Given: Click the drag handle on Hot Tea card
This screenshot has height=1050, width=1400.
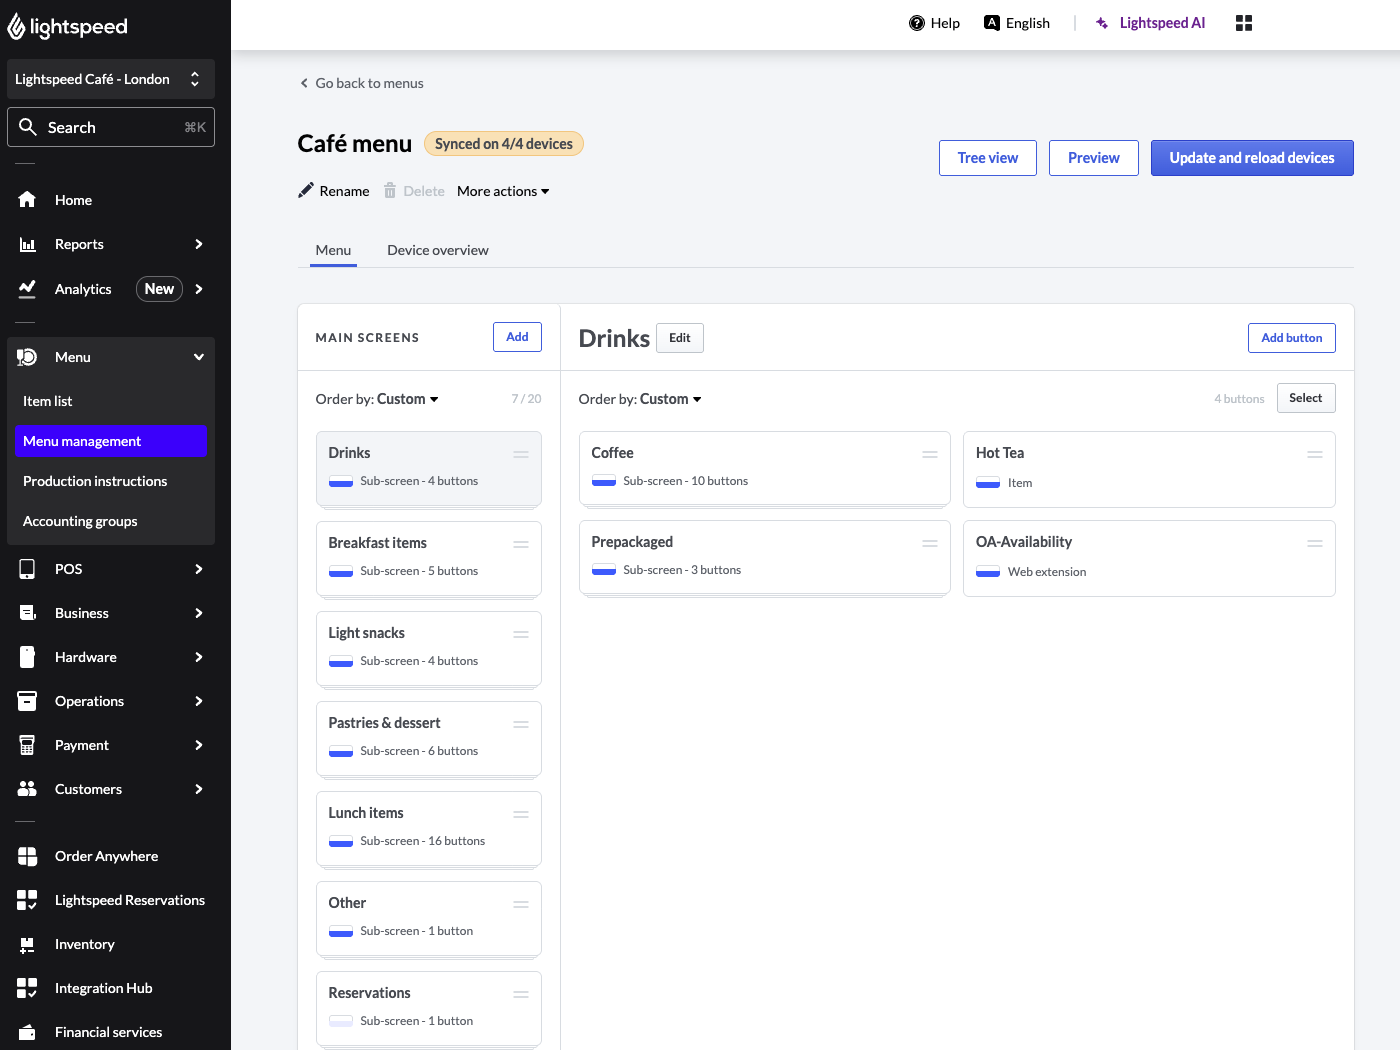Looking at the screenshot, I should 1315,454.
